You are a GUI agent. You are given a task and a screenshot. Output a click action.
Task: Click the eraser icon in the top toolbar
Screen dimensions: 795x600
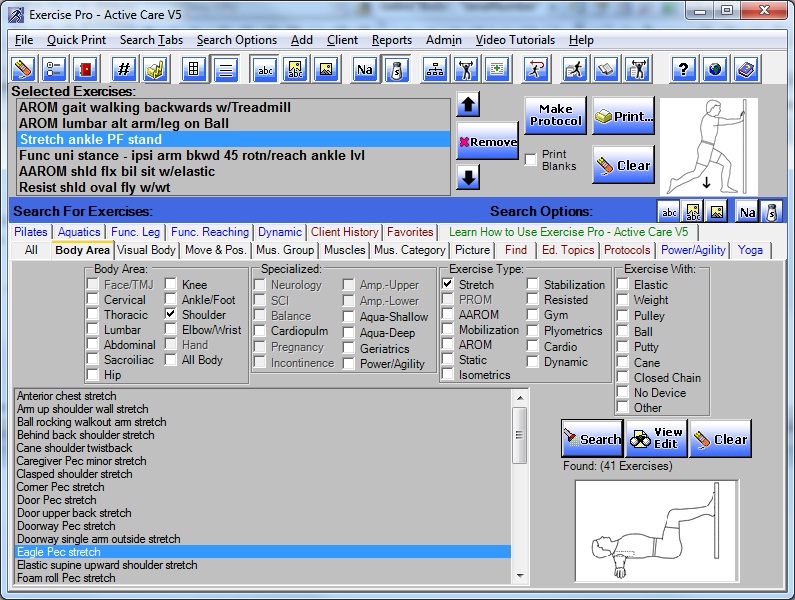pos(23,69)
